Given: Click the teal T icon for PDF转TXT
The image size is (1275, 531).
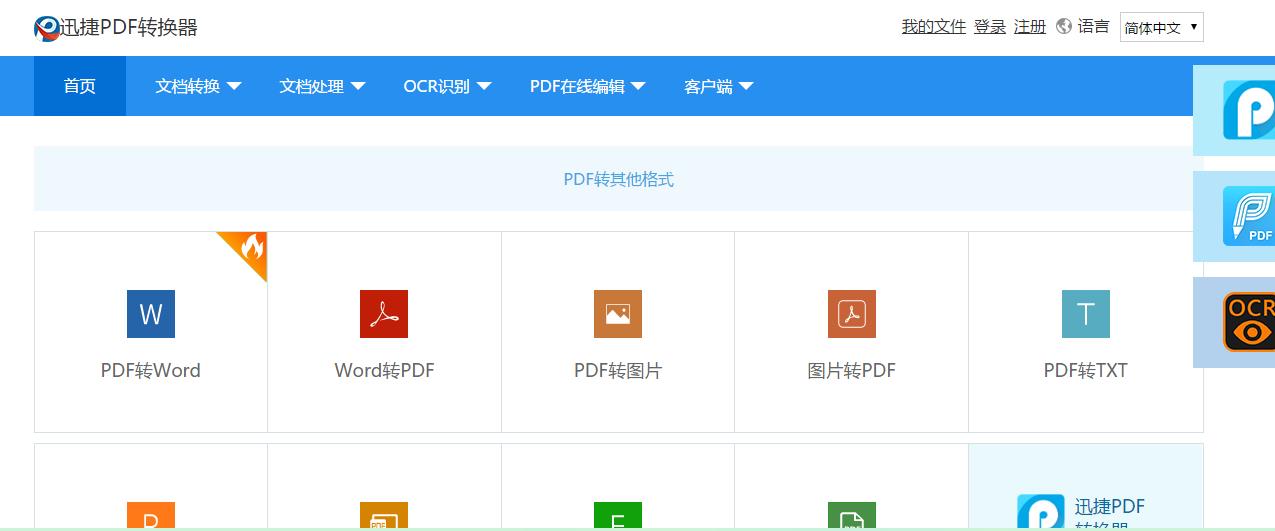Looking at the screenshot, I should [x=1086, y=314].
